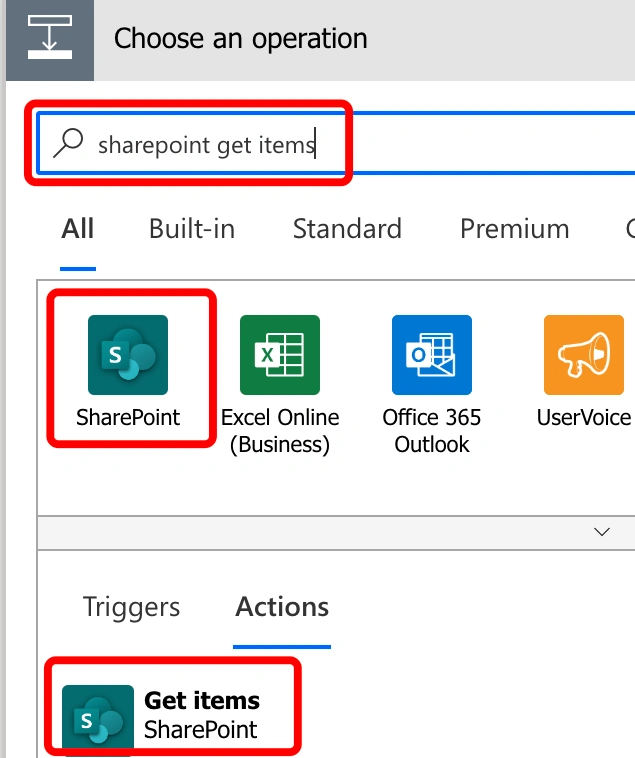Switch to the Premium tab
Image resolution: width=635 pixels, height=758 pixels.
515,229
